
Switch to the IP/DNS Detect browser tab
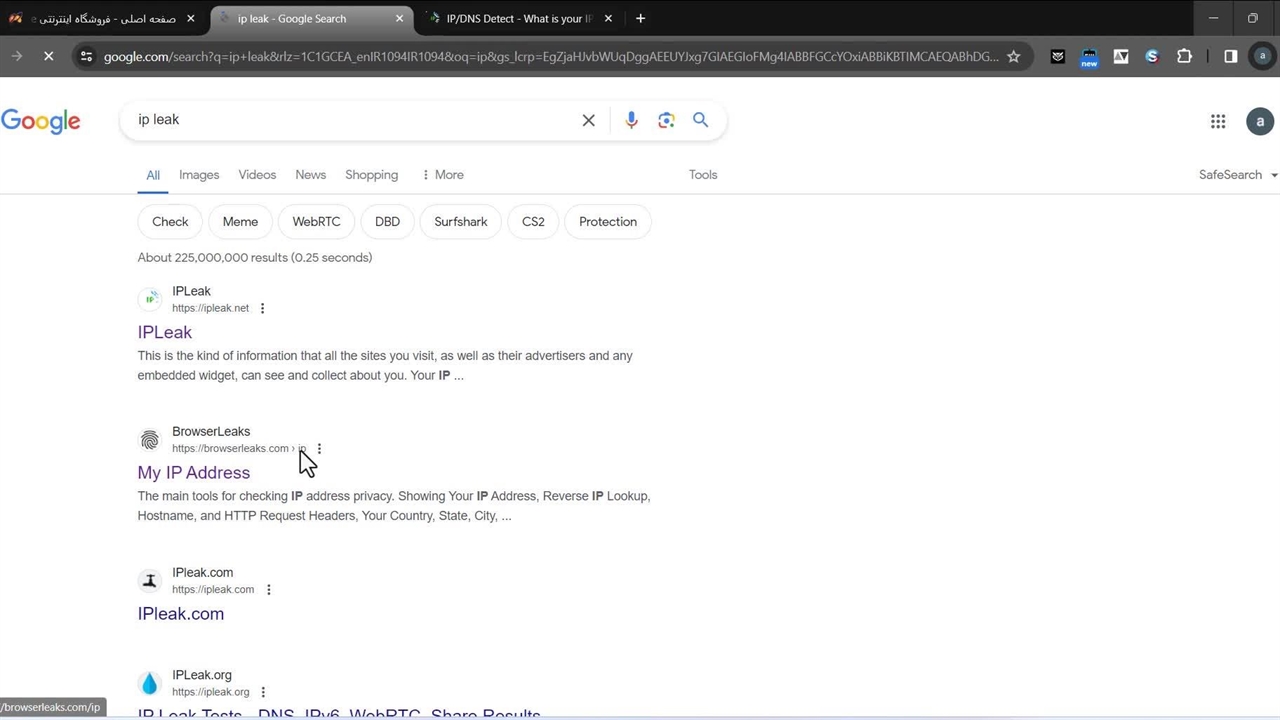[x=518, y=18]
